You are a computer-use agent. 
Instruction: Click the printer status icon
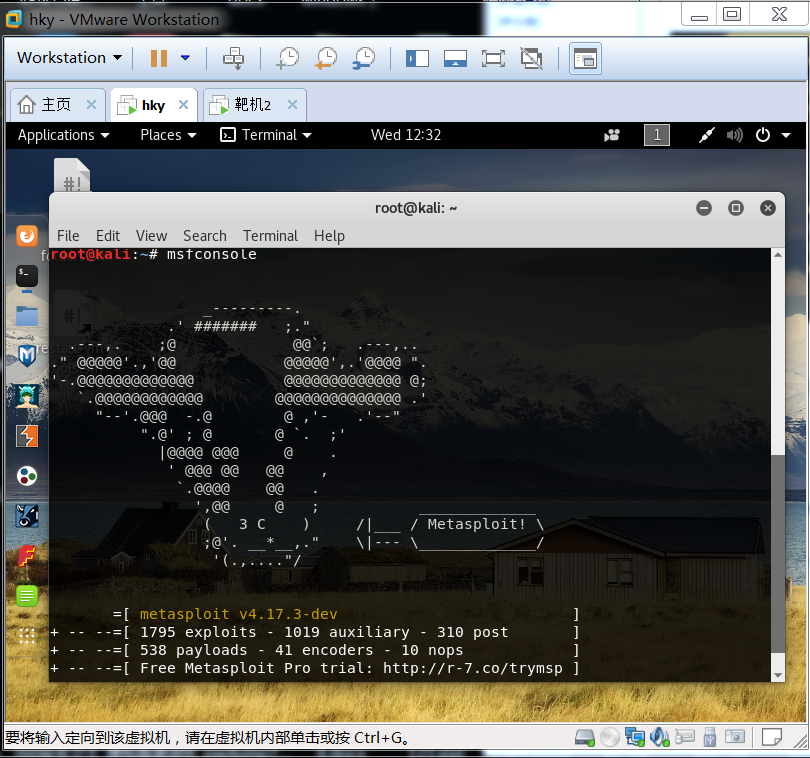[x=685, y=737]
